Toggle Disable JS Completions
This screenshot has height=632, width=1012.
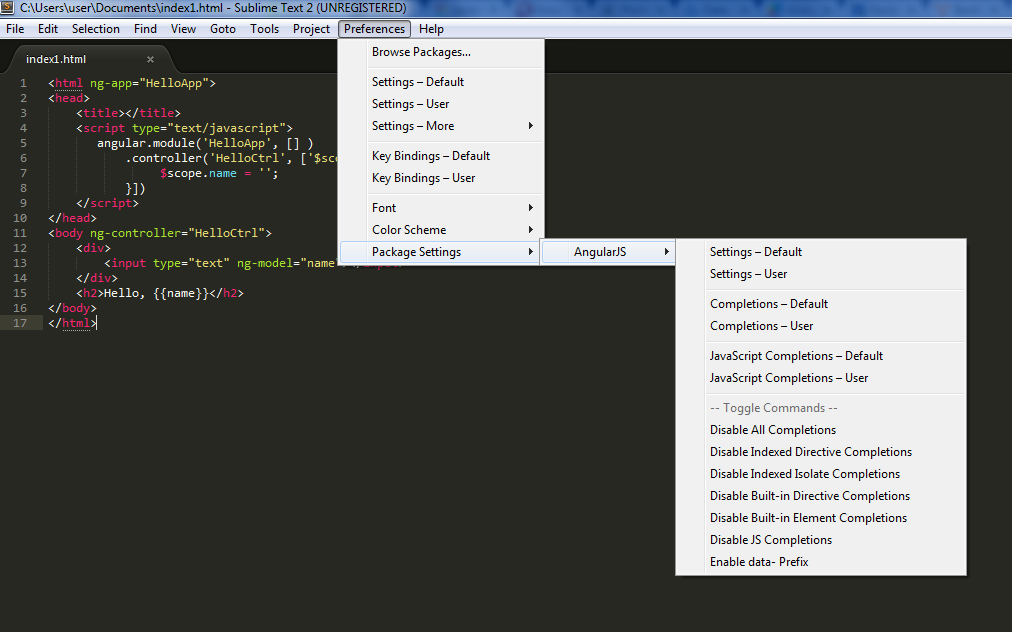pos(821,540)
